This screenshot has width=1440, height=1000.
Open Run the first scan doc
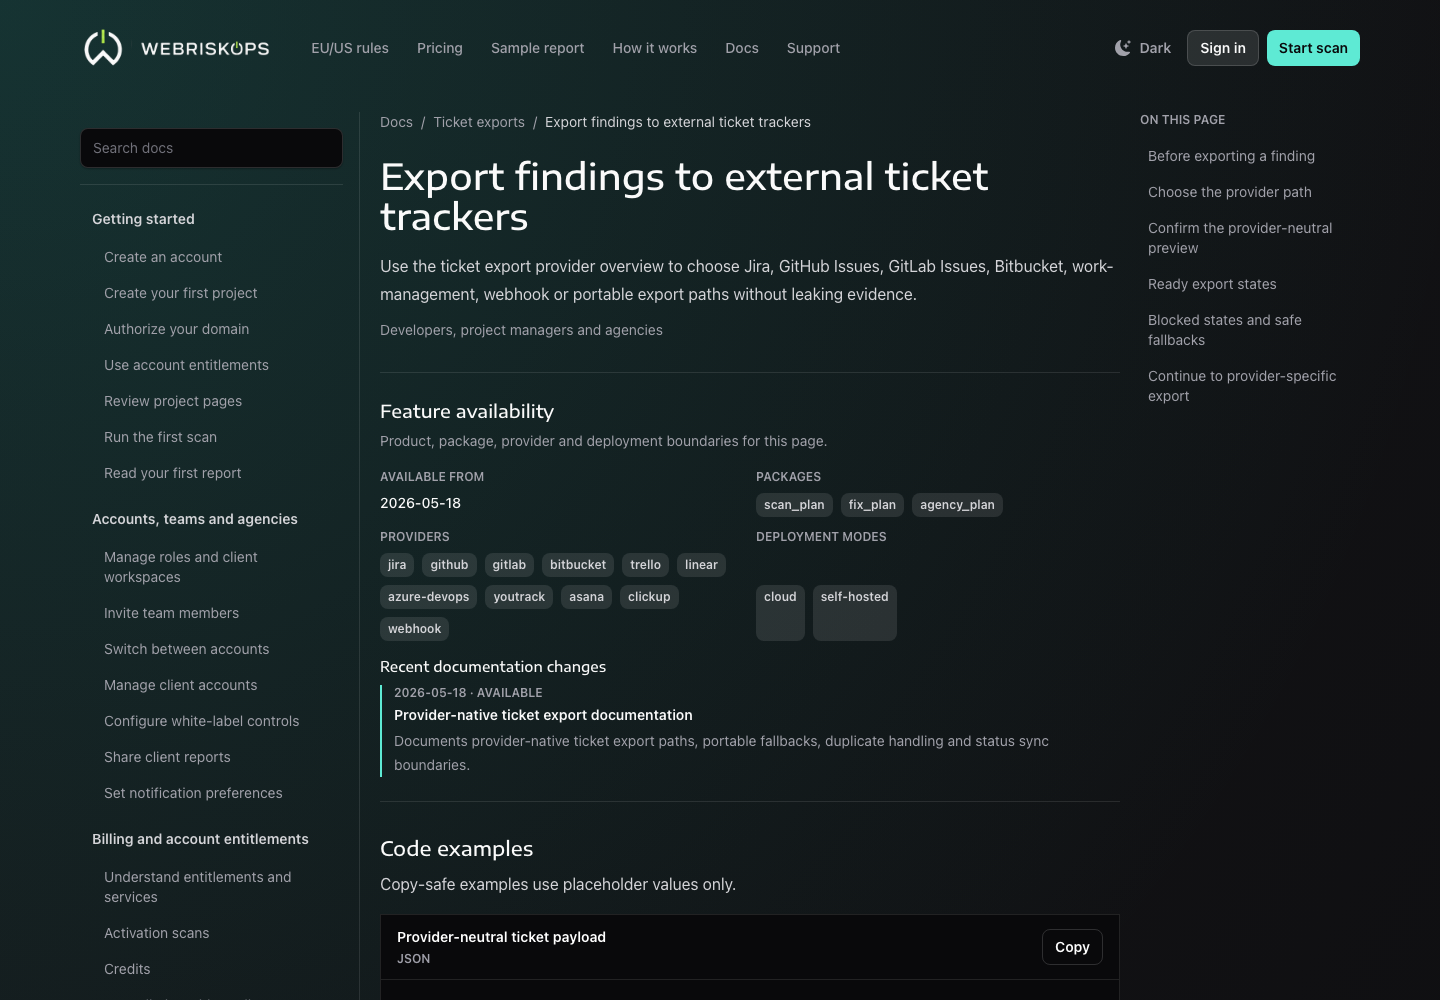(x=160, y=437)
